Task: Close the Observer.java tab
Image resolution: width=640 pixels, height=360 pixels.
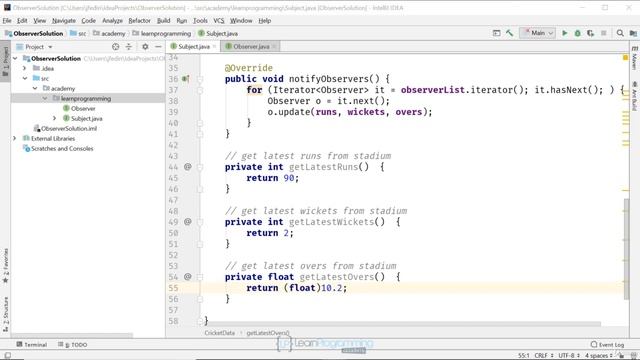Action: [274, 47]
